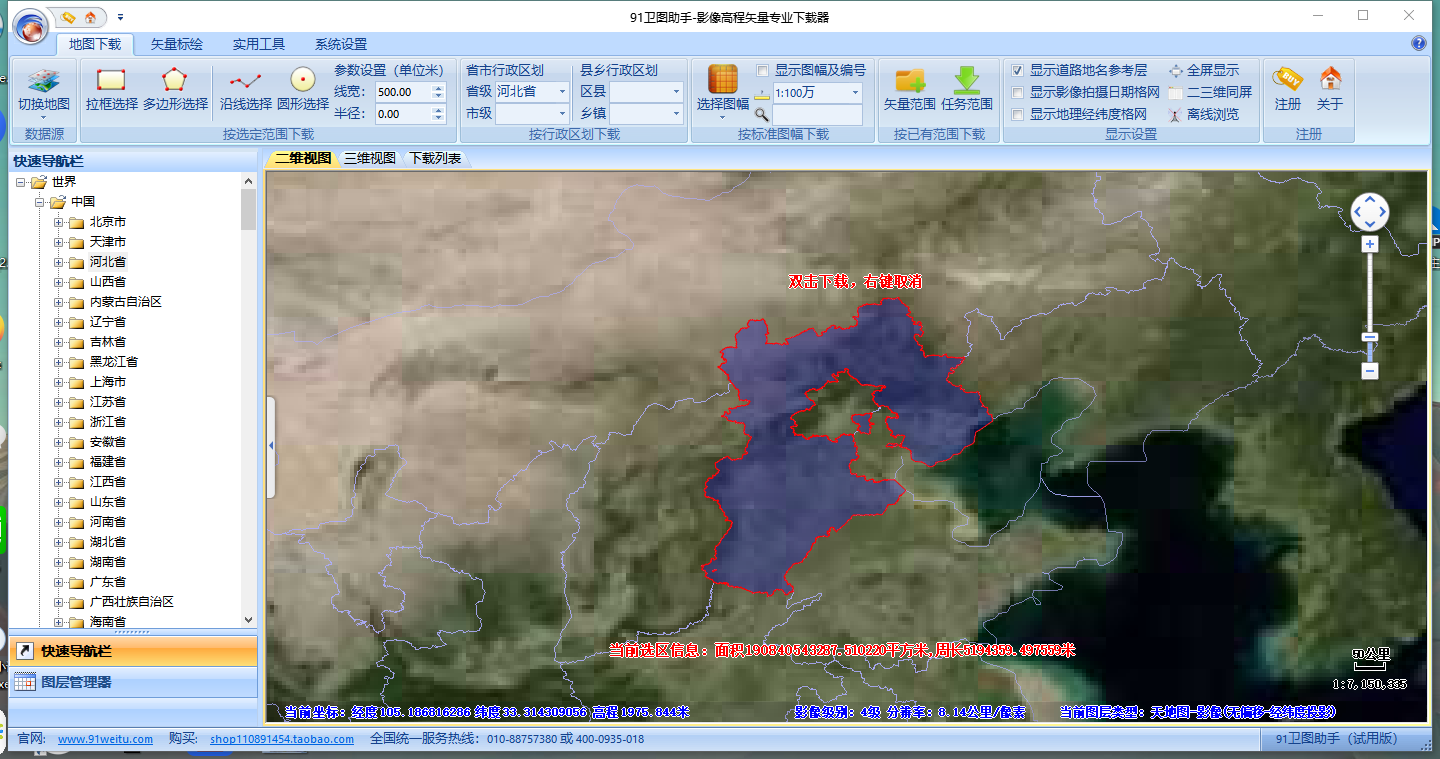Open the quick access toolbar customize arrow
Image resolution: width=1440 pixels, height=759 pixels.
point(120,17)
